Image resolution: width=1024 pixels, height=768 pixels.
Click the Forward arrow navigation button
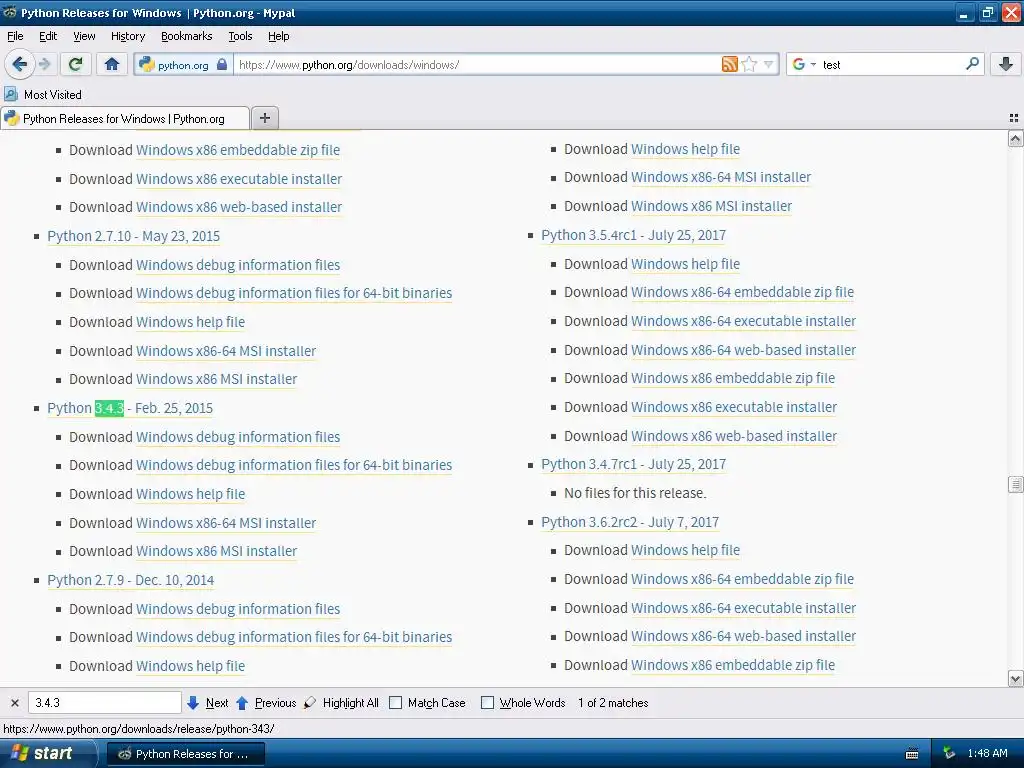[x=44, y=64]
